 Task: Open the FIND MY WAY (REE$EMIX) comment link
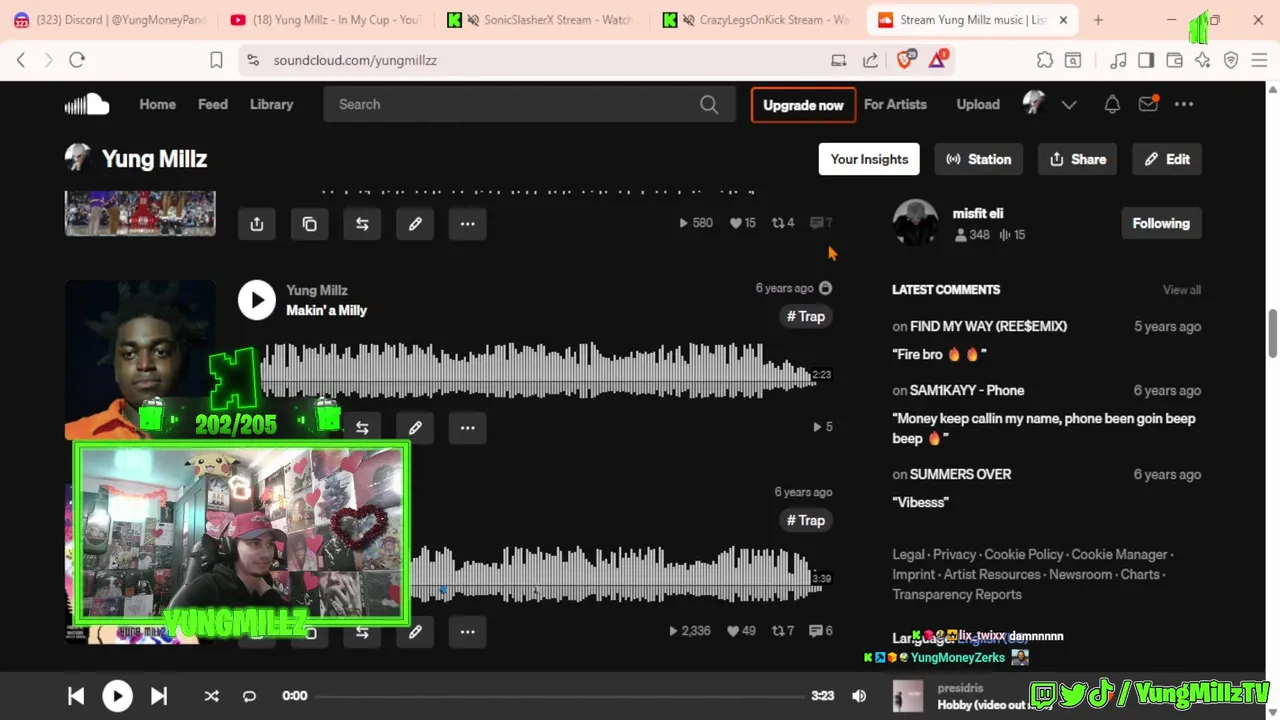(x=988, y=326)
